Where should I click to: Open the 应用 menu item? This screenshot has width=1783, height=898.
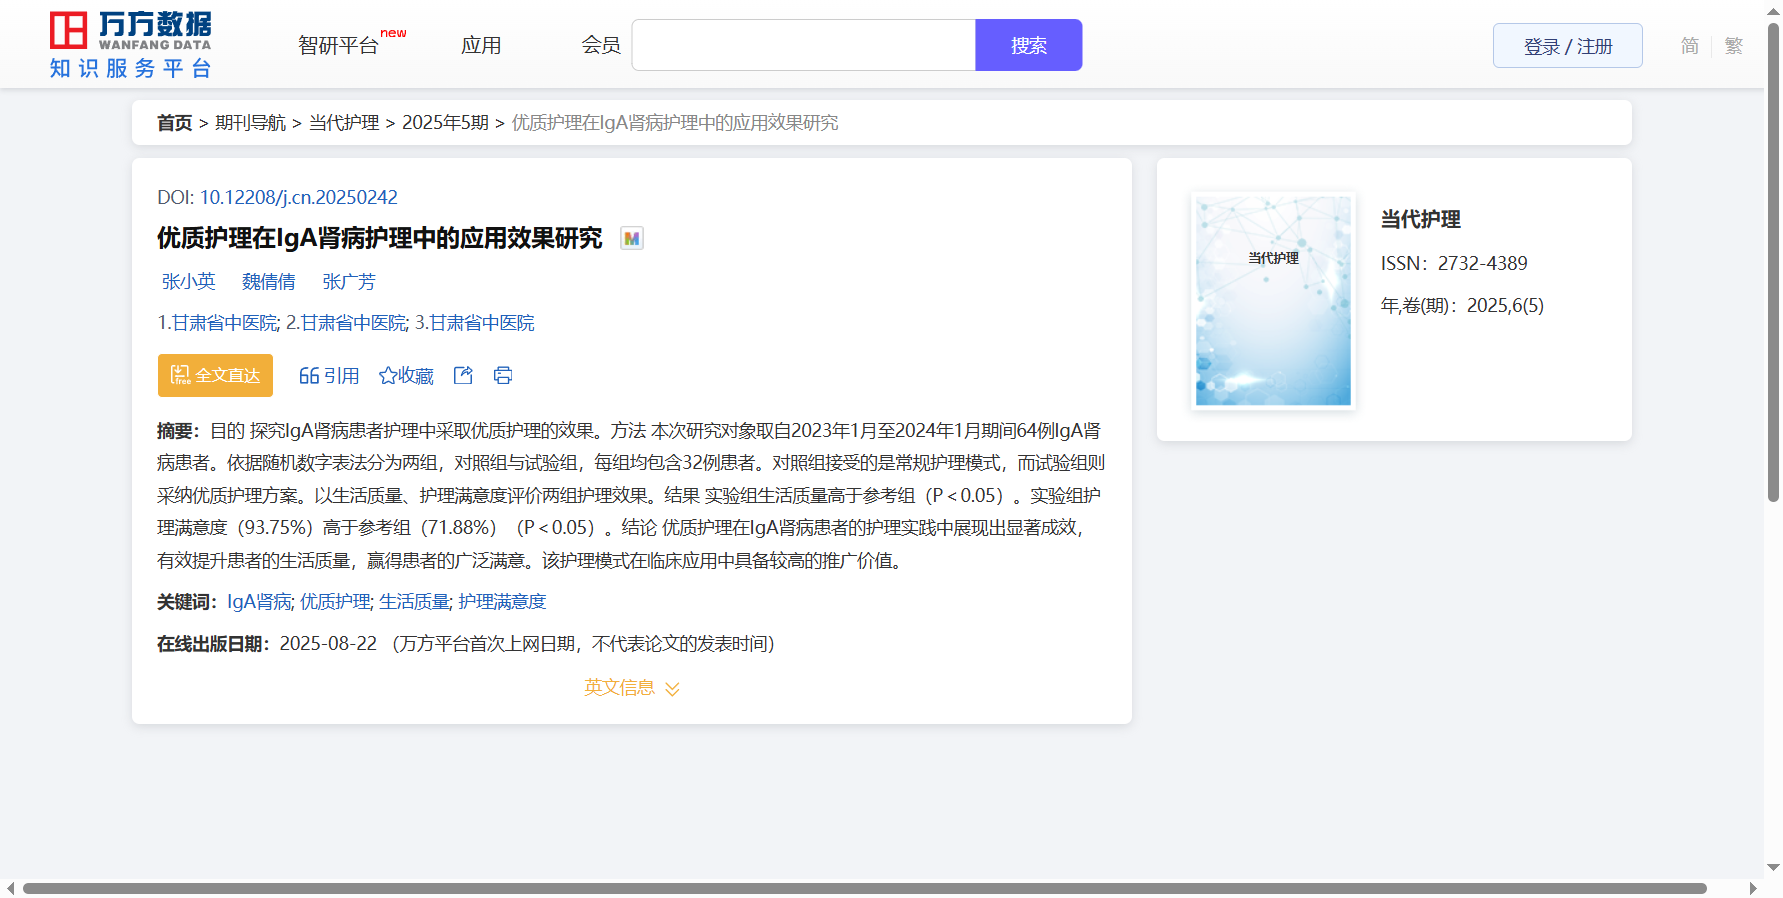[x=481, y=45]
